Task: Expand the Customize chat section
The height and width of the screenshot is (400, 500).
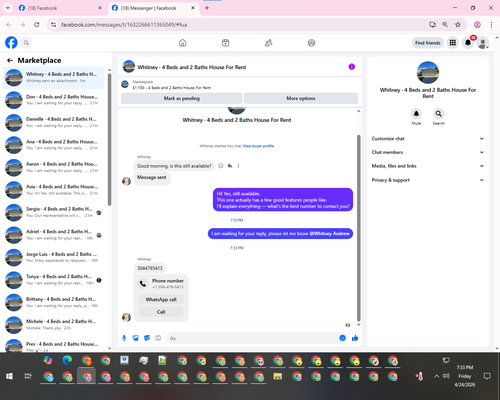Action: (x=428, y=139)
